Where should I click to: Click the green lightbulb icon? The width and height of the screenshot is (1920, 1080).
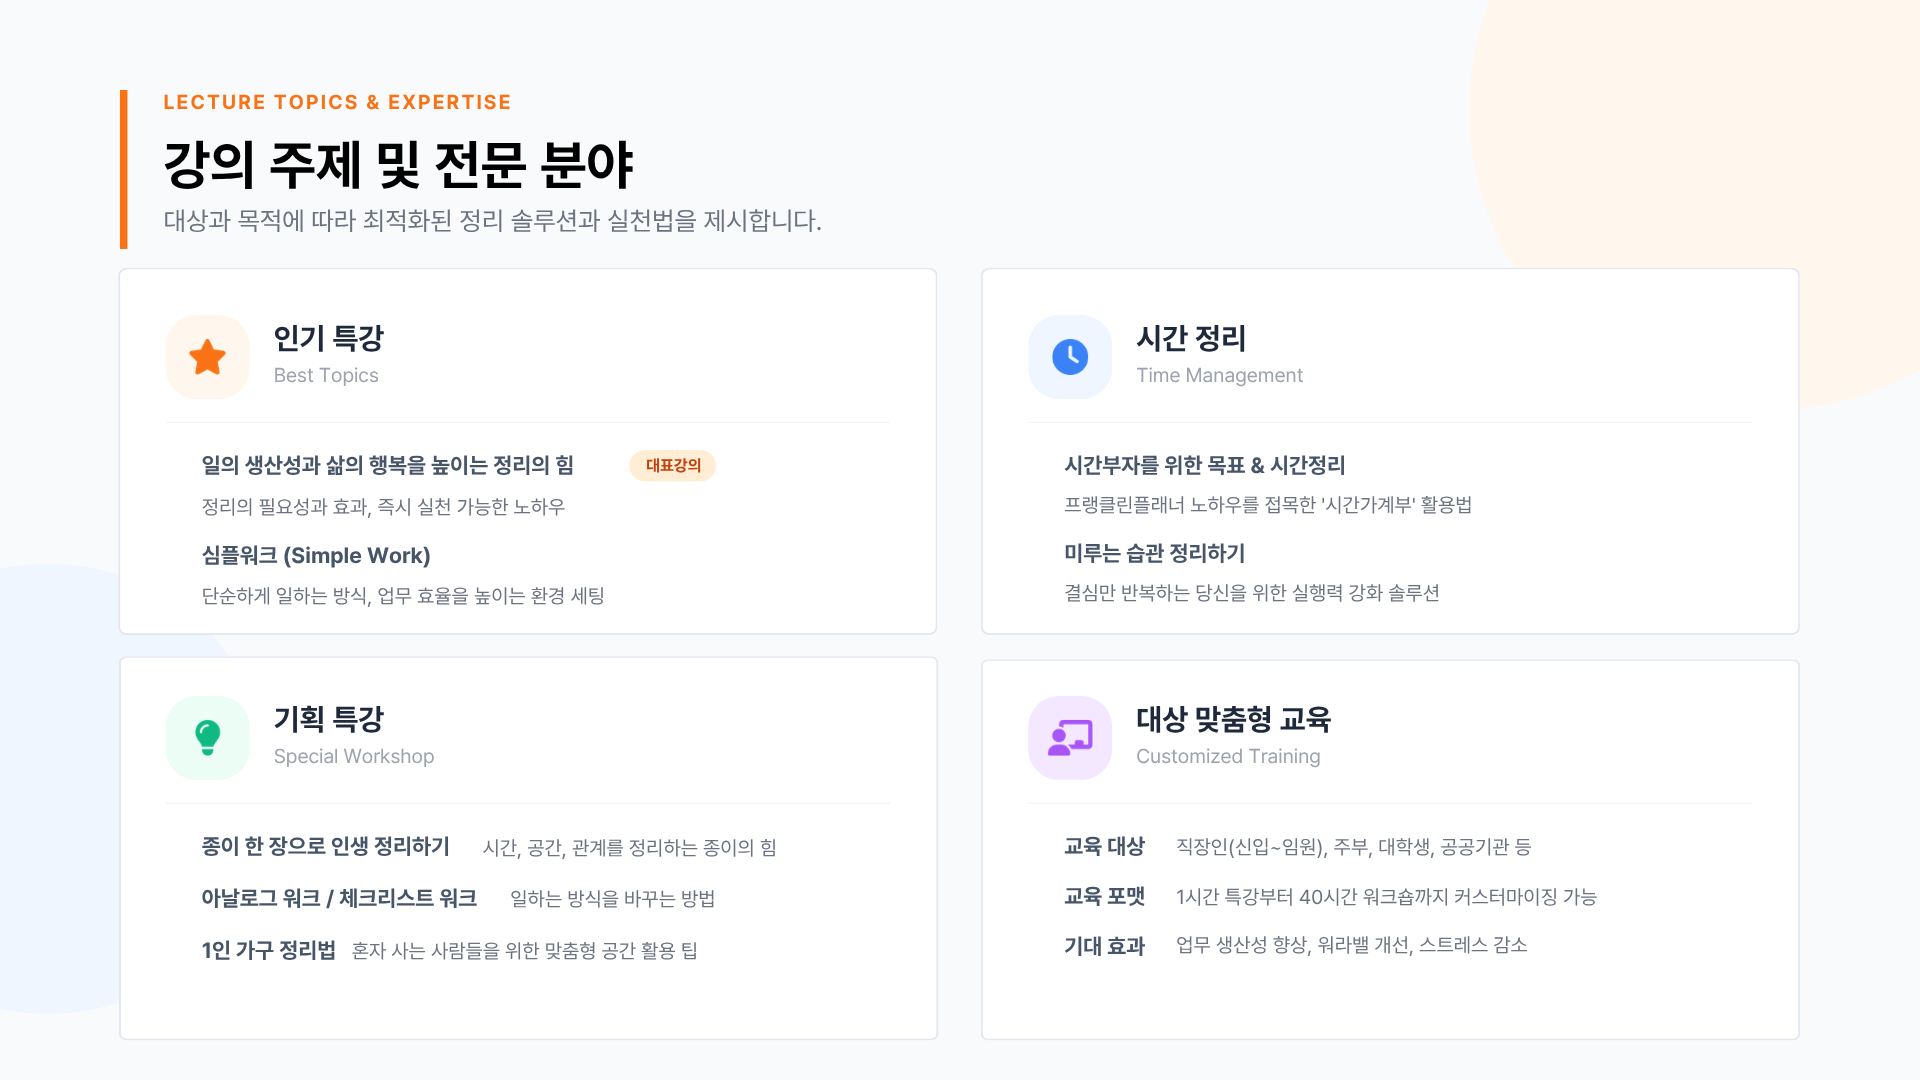[207, 738]
